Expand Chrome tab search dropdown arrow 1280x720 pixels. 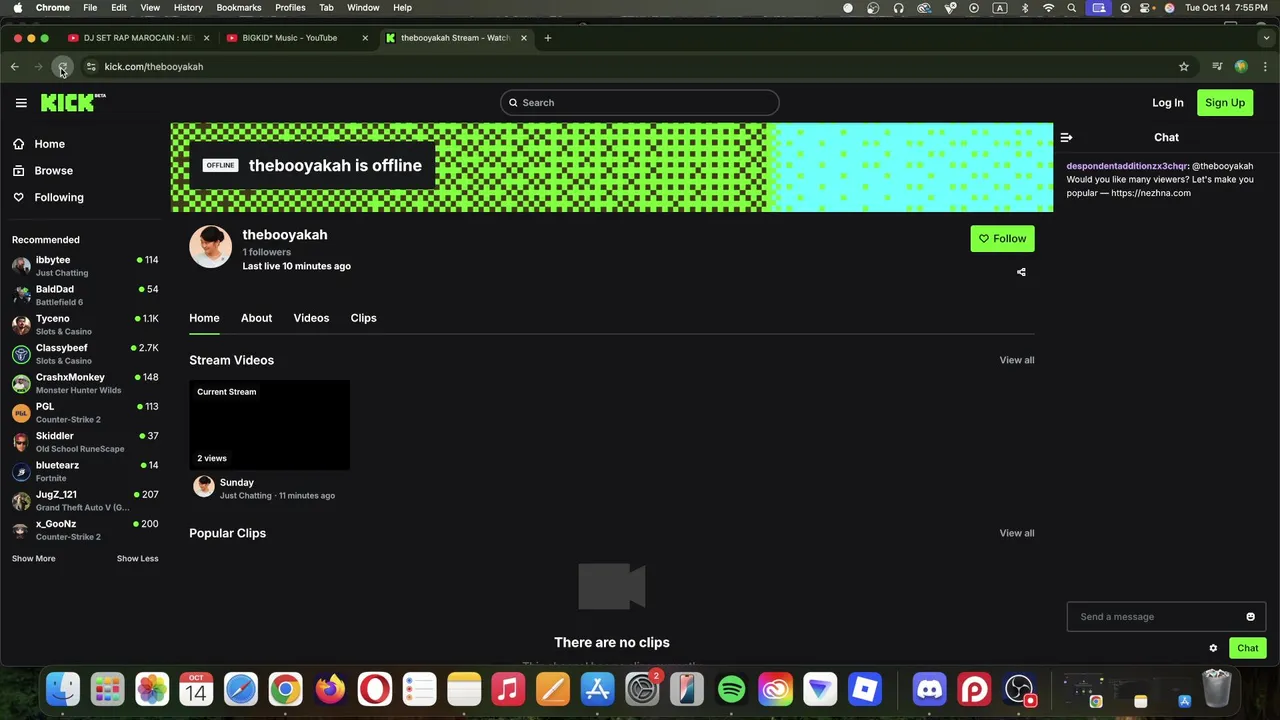coord(1267,38)
